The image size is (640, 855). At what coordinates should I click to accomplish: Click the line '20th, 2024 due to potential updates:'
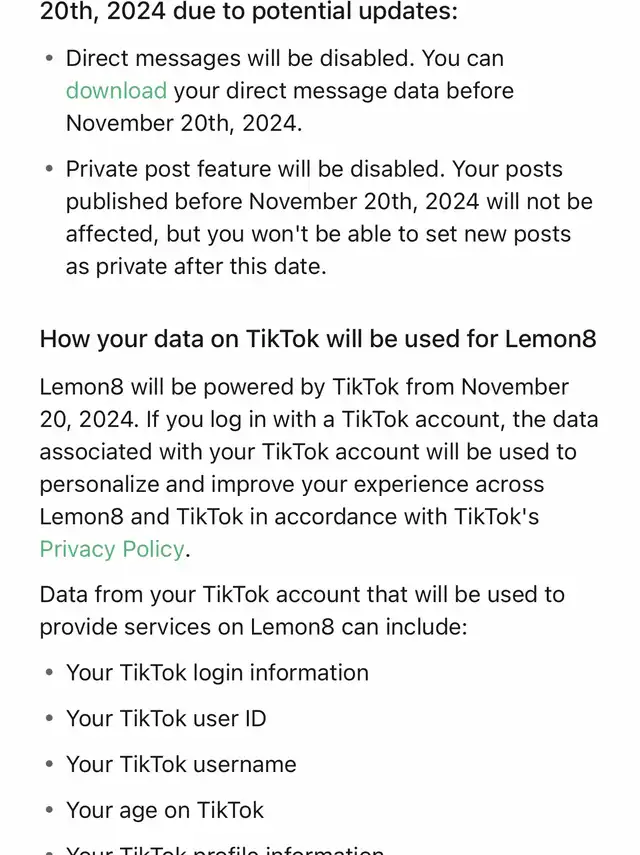click(248, 12)
